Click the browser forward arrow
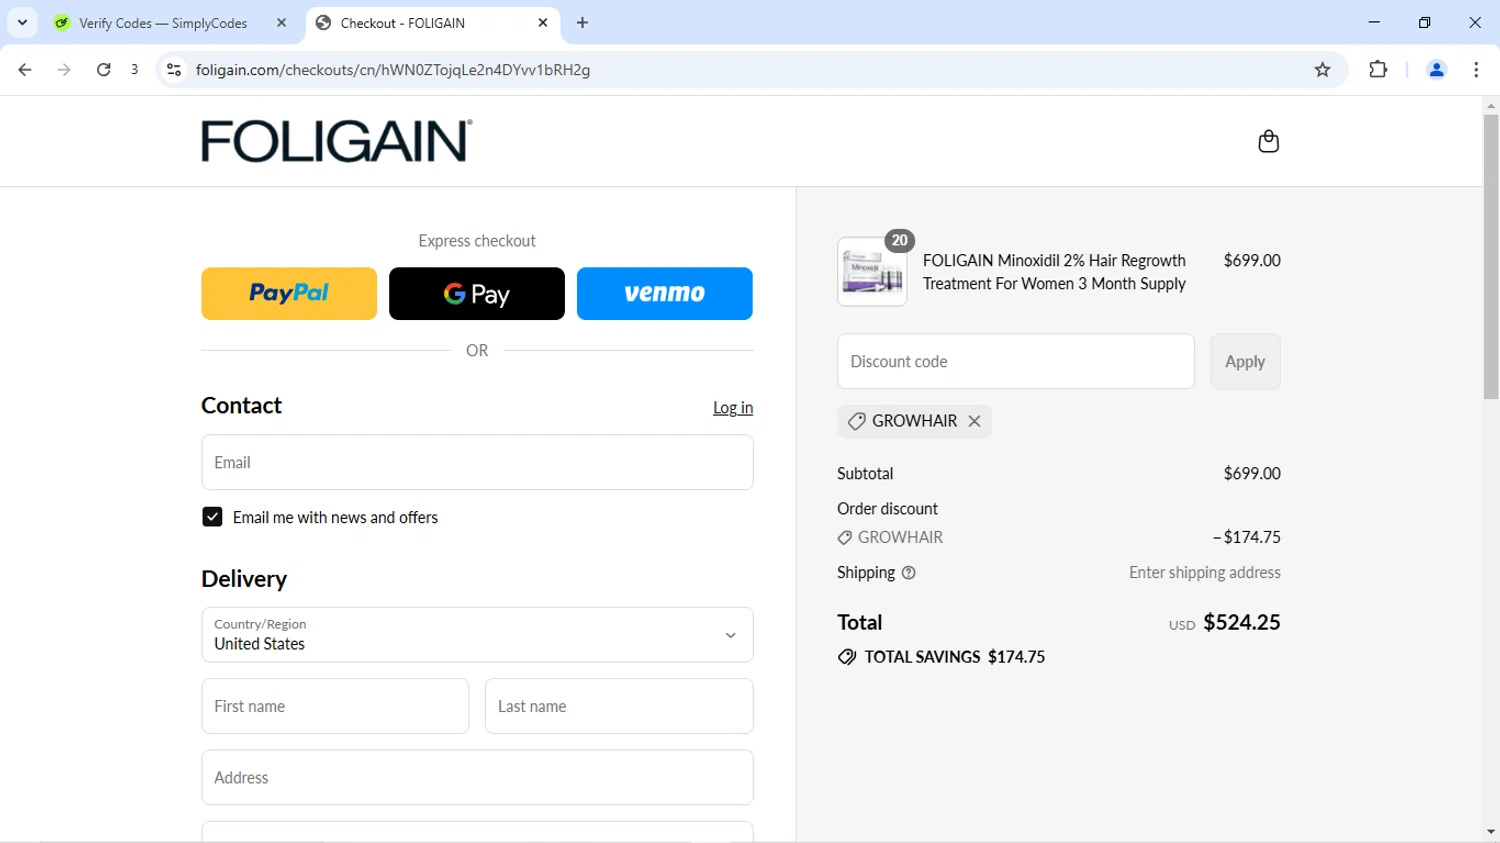The width and height of the screenshot is (1500, 843). point(64,70)
